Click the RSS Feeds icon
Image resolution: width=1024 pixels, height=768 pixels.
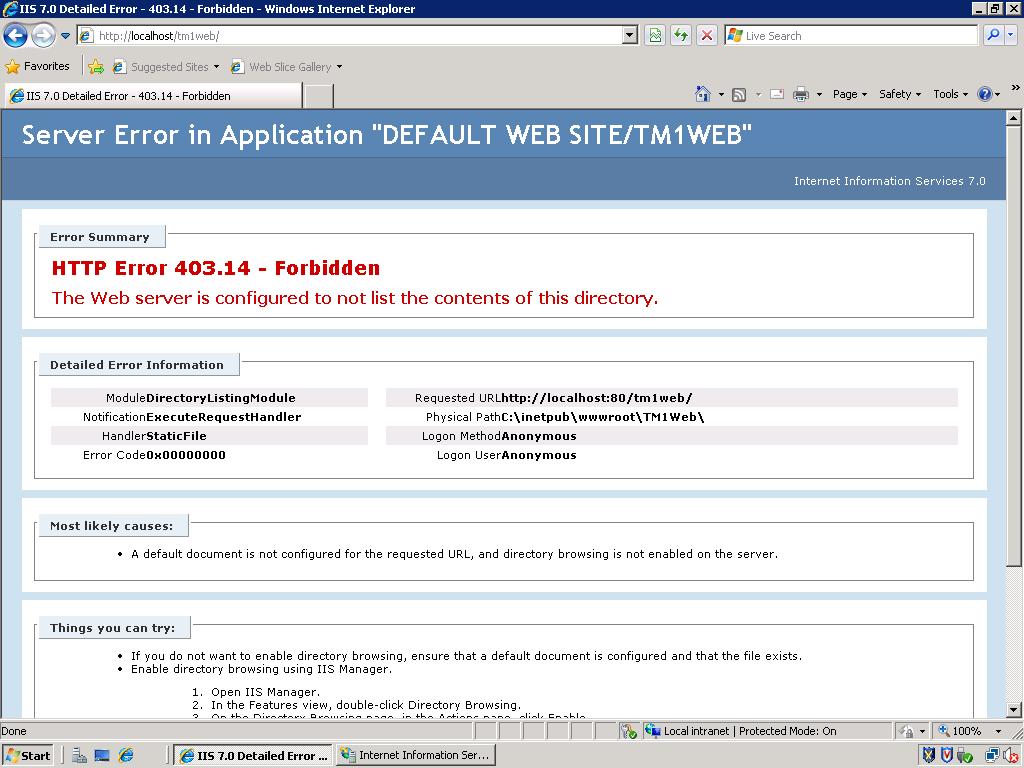click(x=739, y=95)
